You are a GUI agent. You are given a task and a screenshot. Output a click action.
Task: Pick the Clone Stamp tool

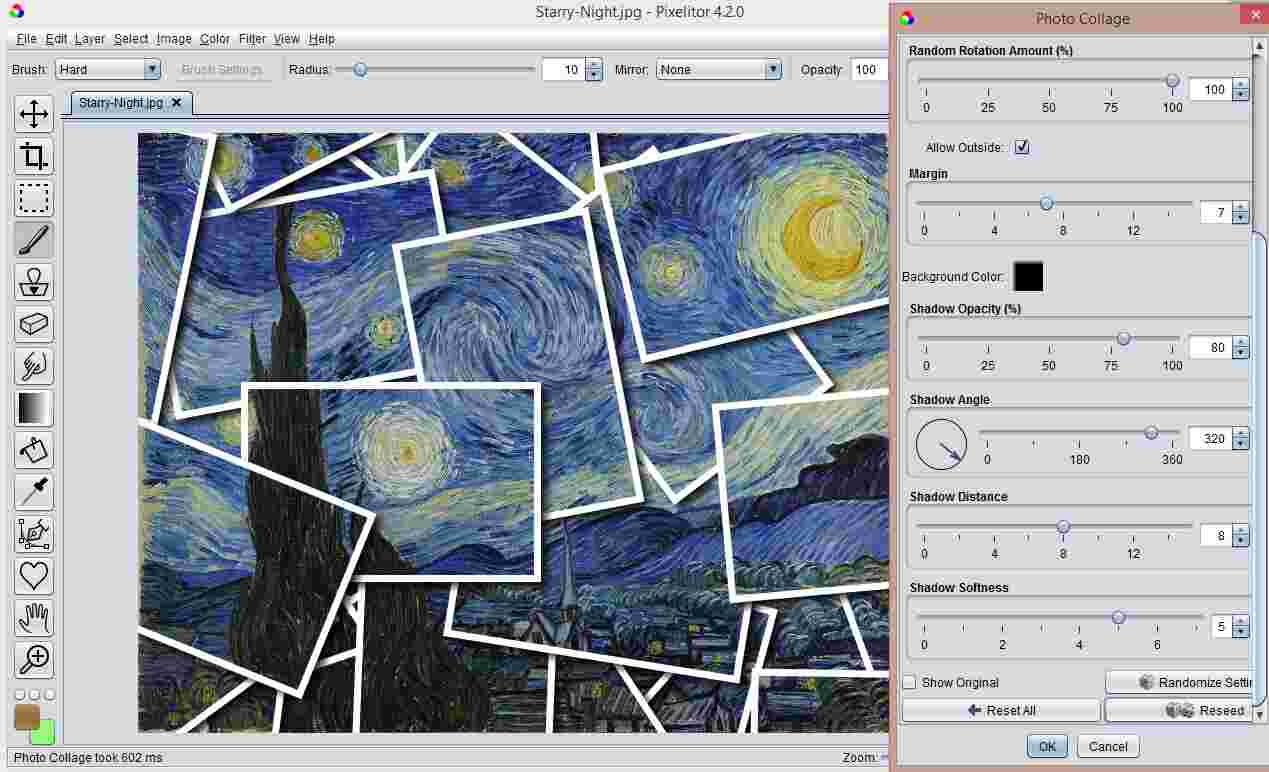pyautogui.click(x=34, y=283)
